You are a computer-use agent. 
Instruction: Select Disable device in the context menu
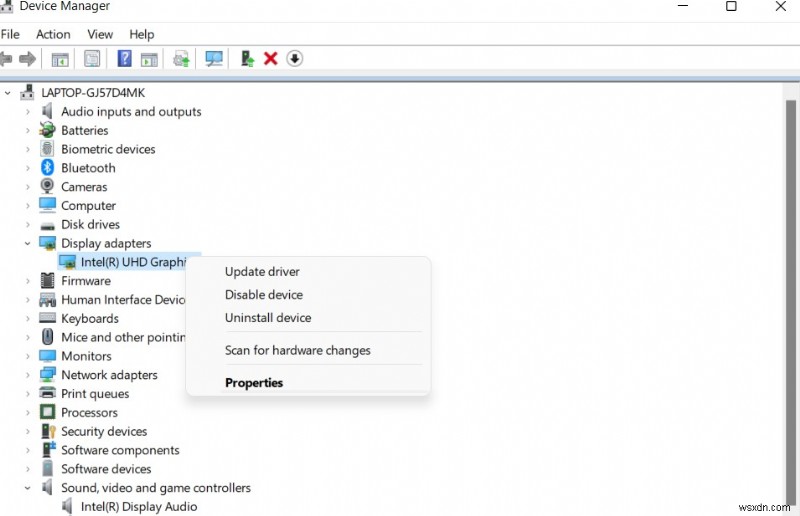coord(263,295)
